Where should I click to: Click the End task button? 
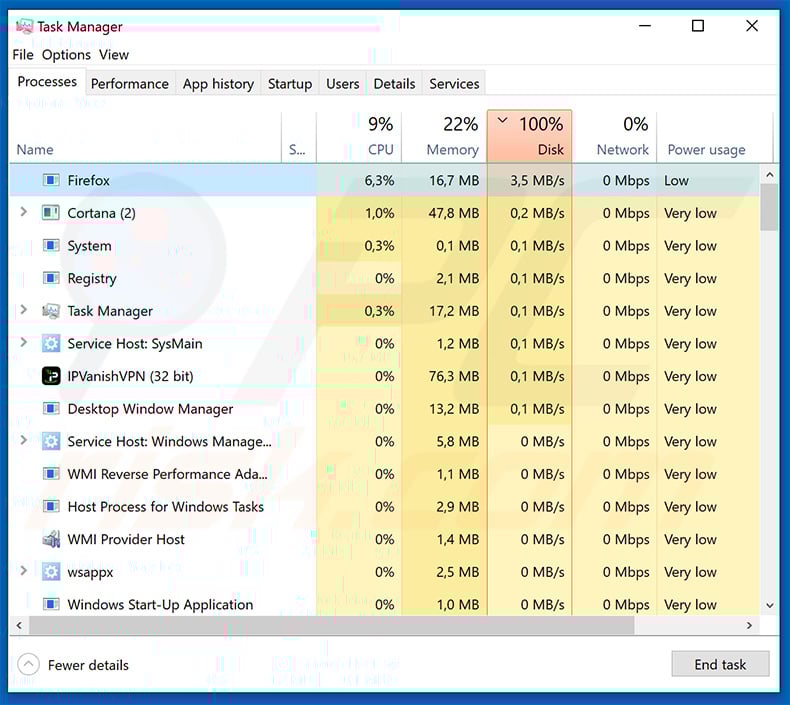coord(720,664)
